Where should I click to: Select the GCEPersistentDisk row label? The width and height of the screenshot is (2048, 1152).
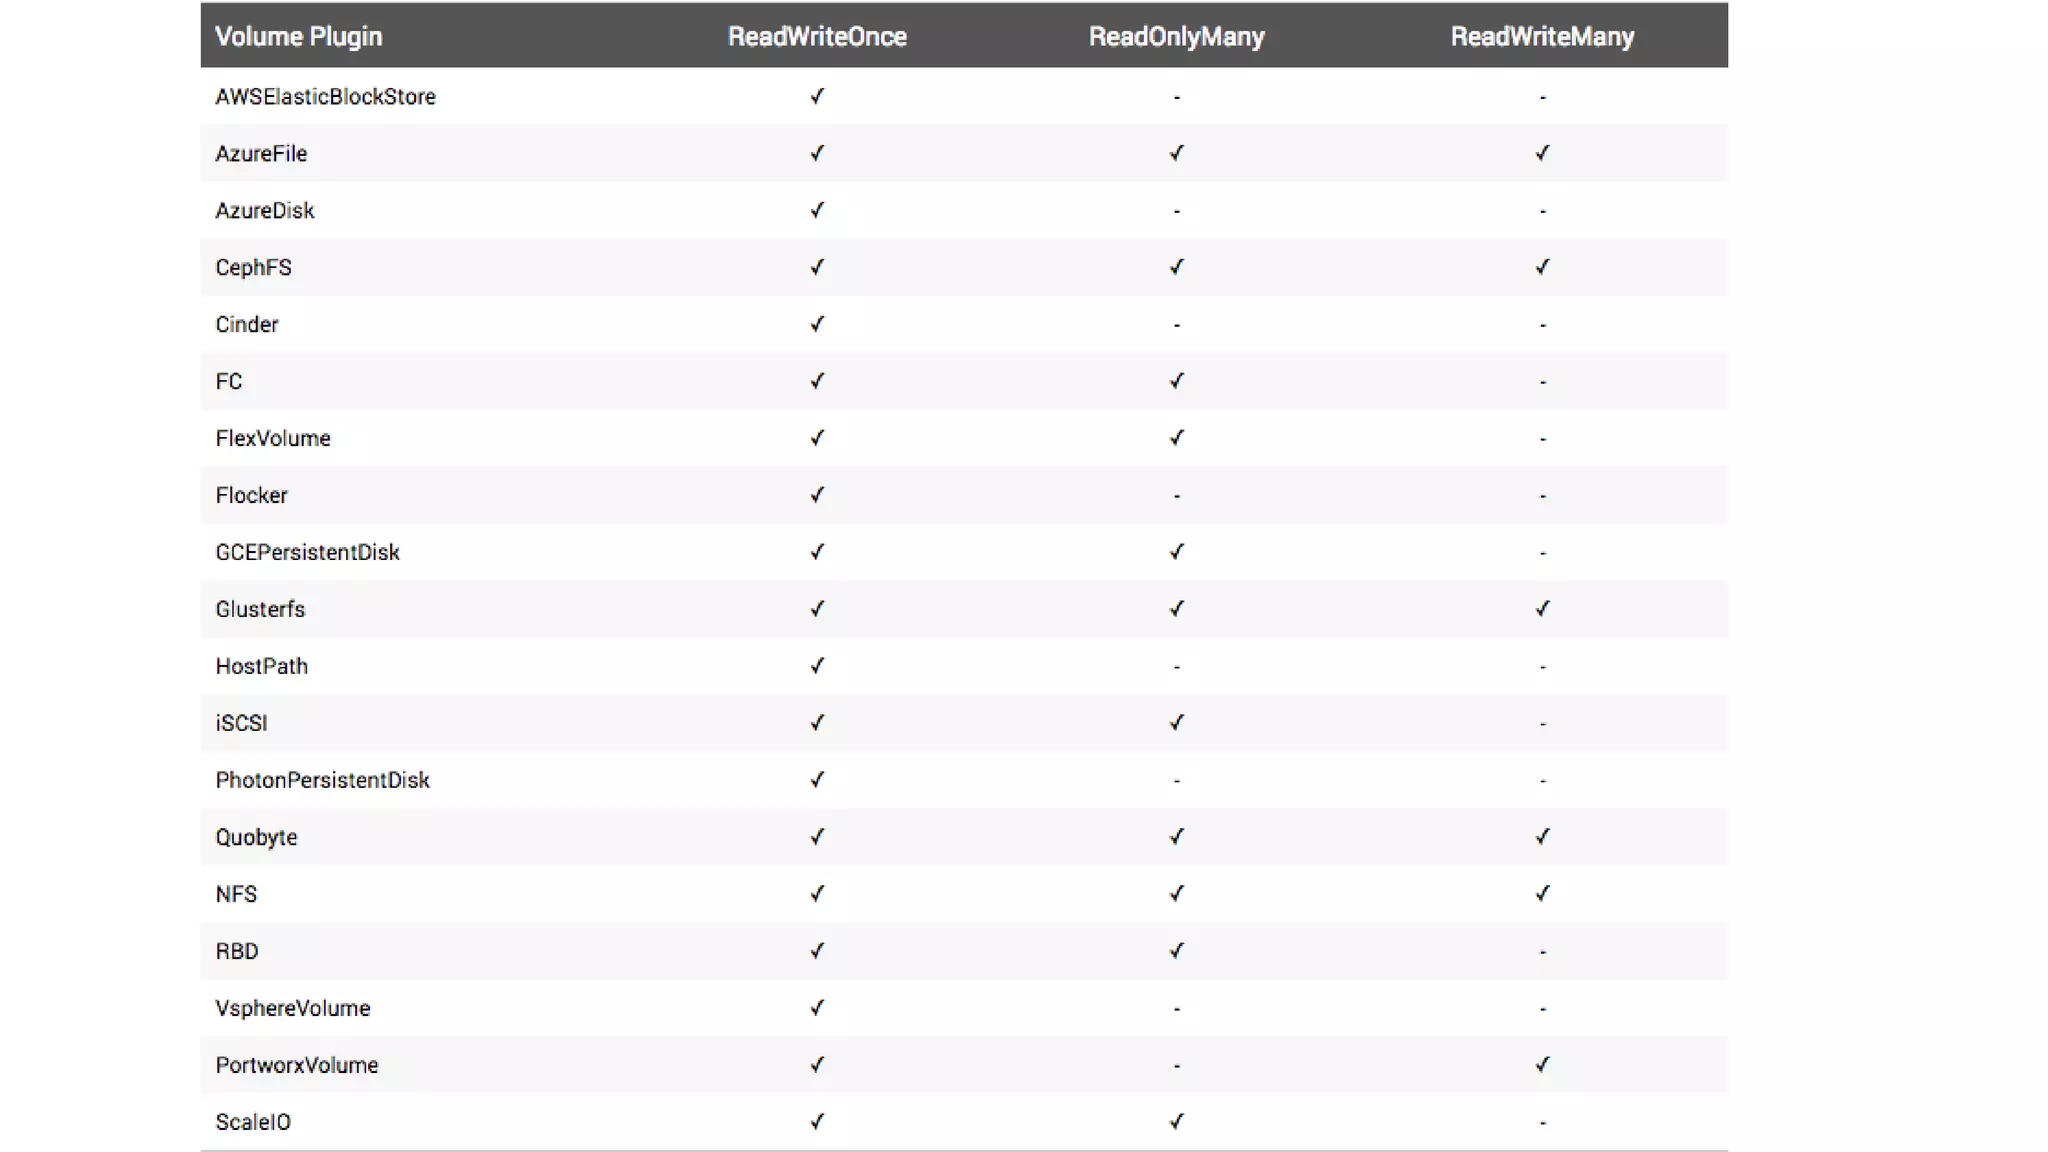(x=307, y=553)
